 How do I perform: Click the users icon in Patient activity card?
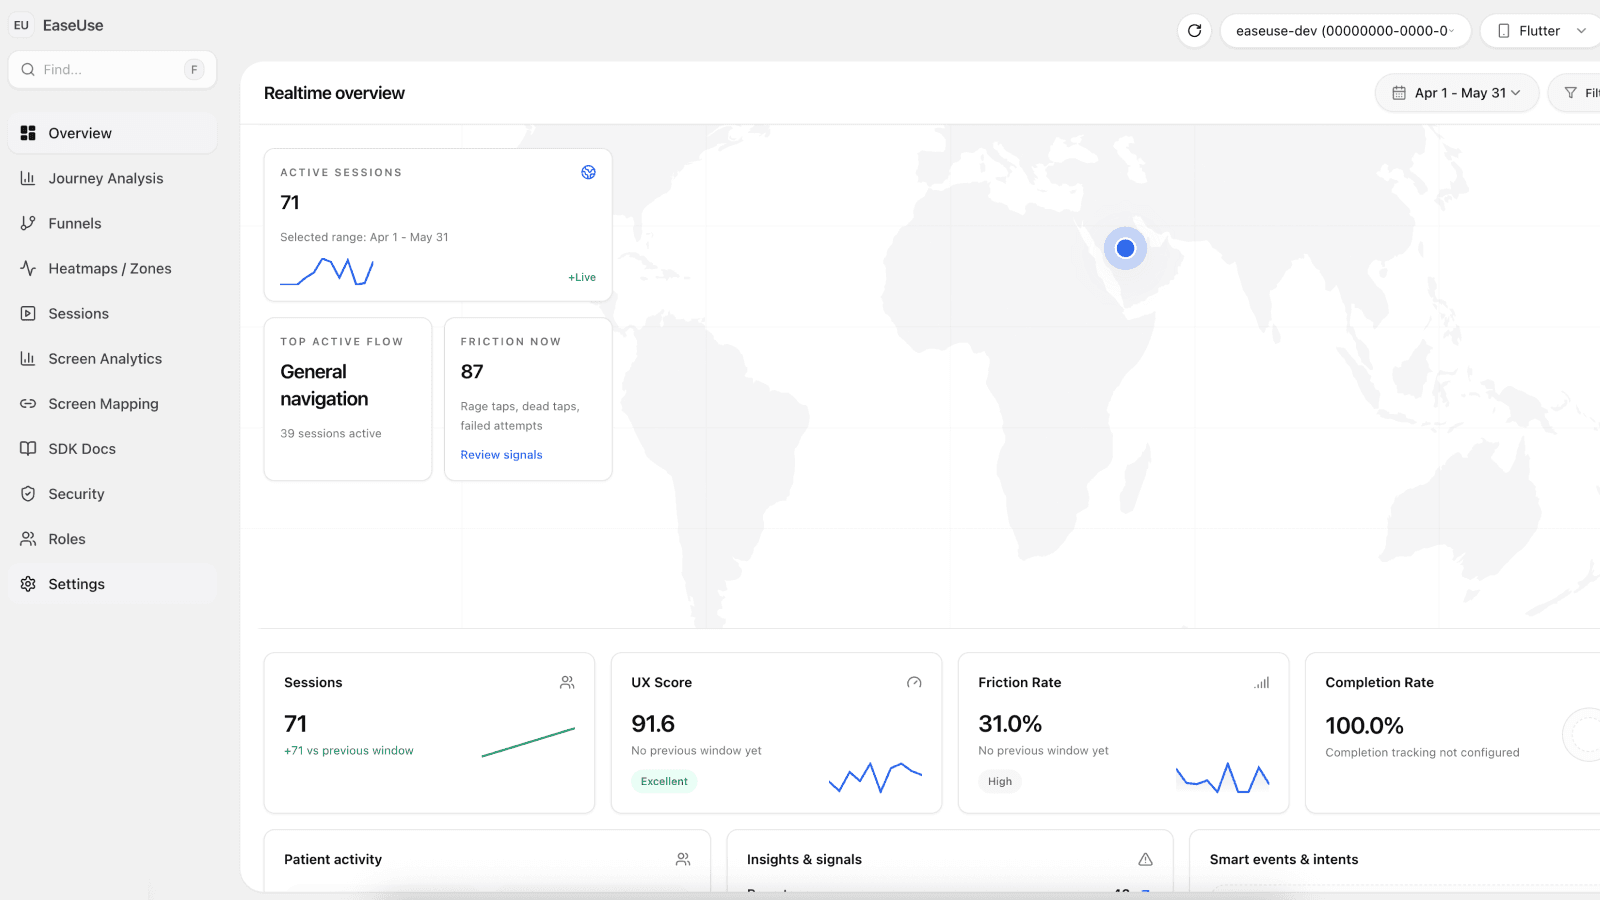click(x=683, y=859)
